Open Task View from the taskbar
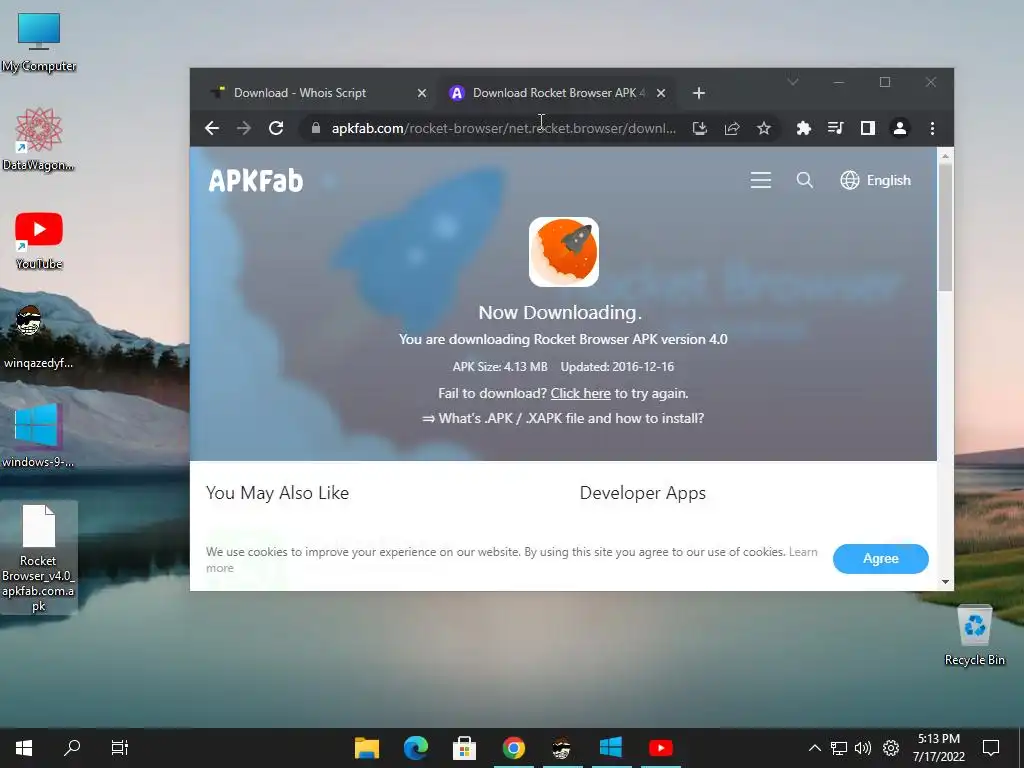This screenshot has width=1024, height=768. point(120,748)
